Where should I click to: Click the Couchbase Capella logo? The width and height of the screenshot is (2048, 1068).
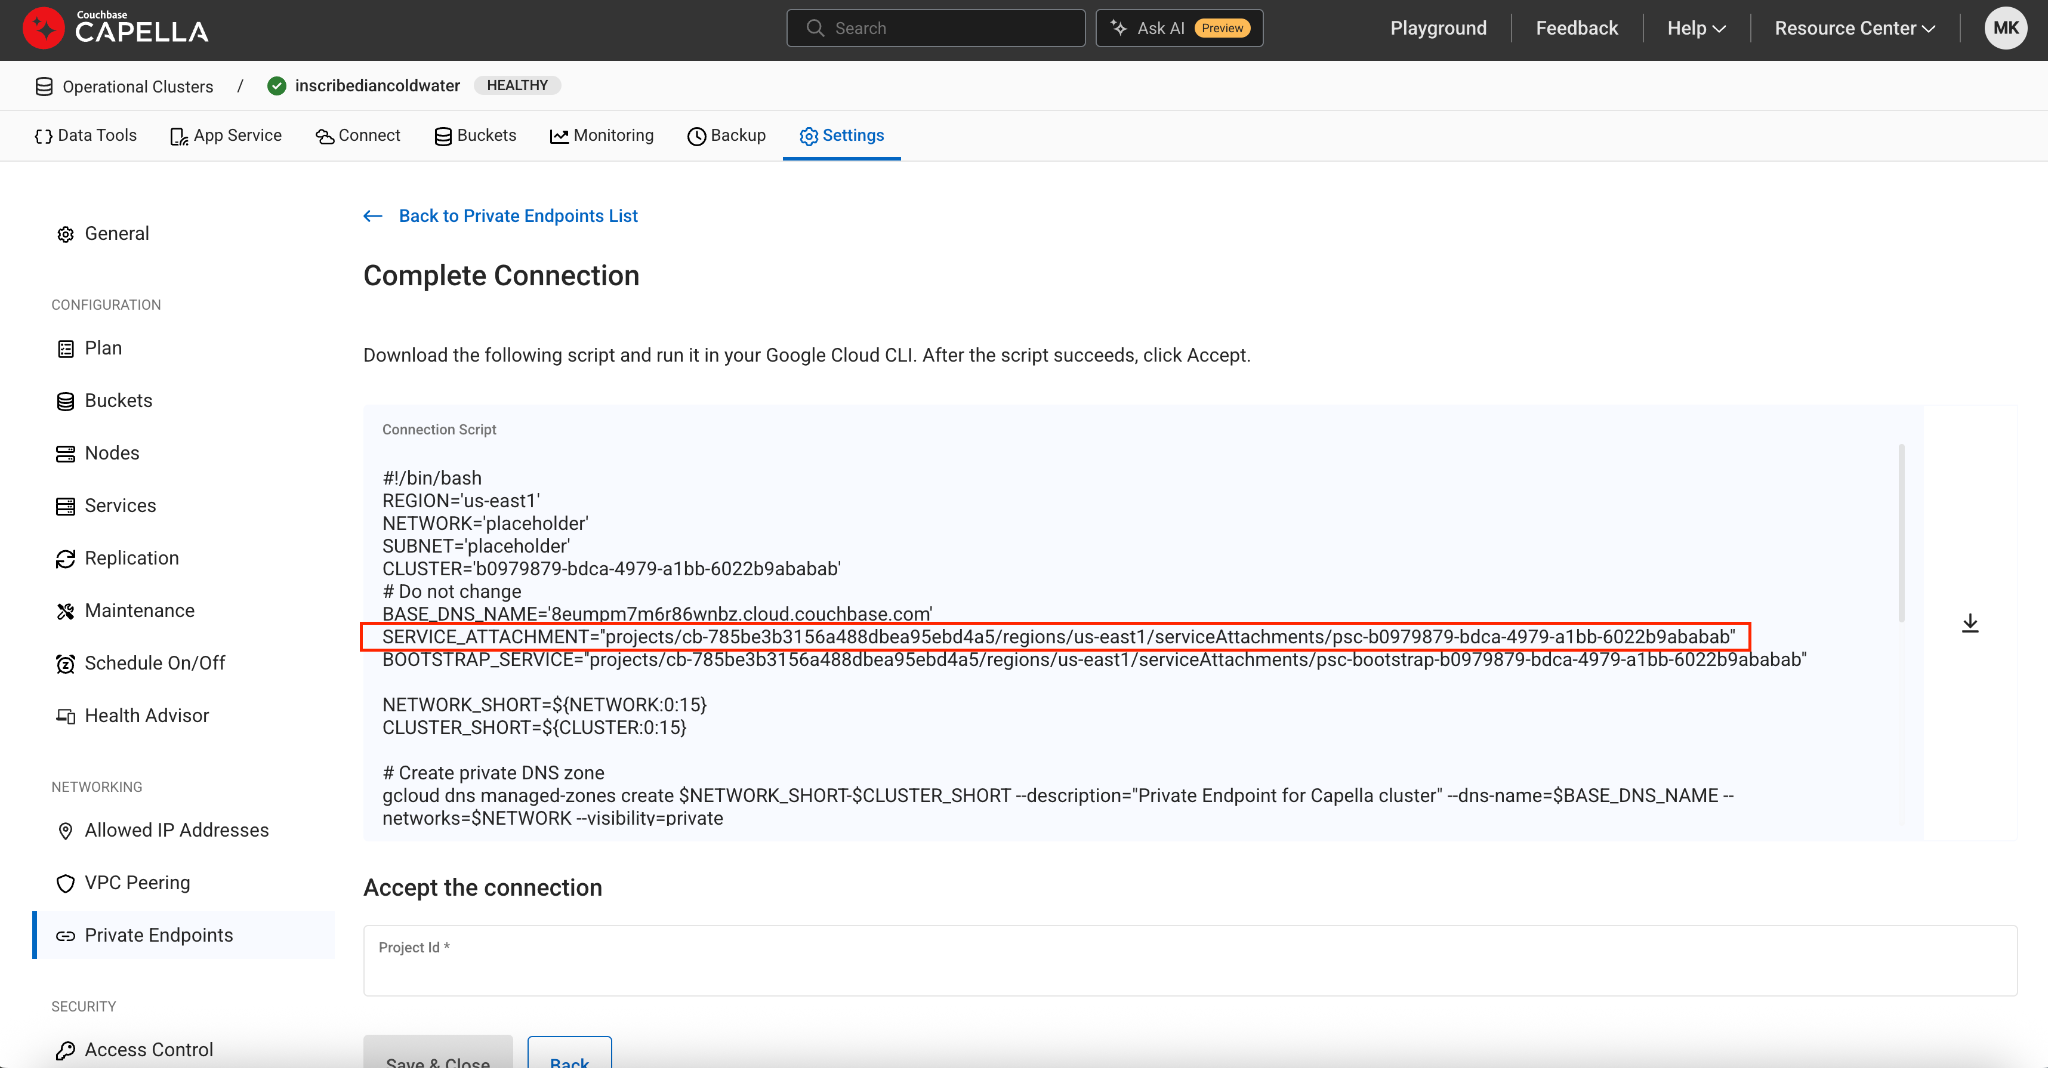116,28
